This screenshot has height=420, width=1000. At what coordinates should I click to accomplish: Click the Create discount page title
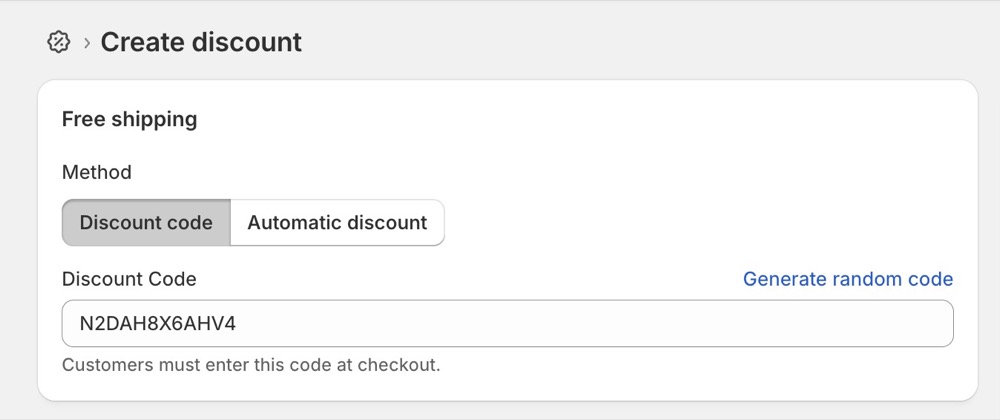point(201,42)
